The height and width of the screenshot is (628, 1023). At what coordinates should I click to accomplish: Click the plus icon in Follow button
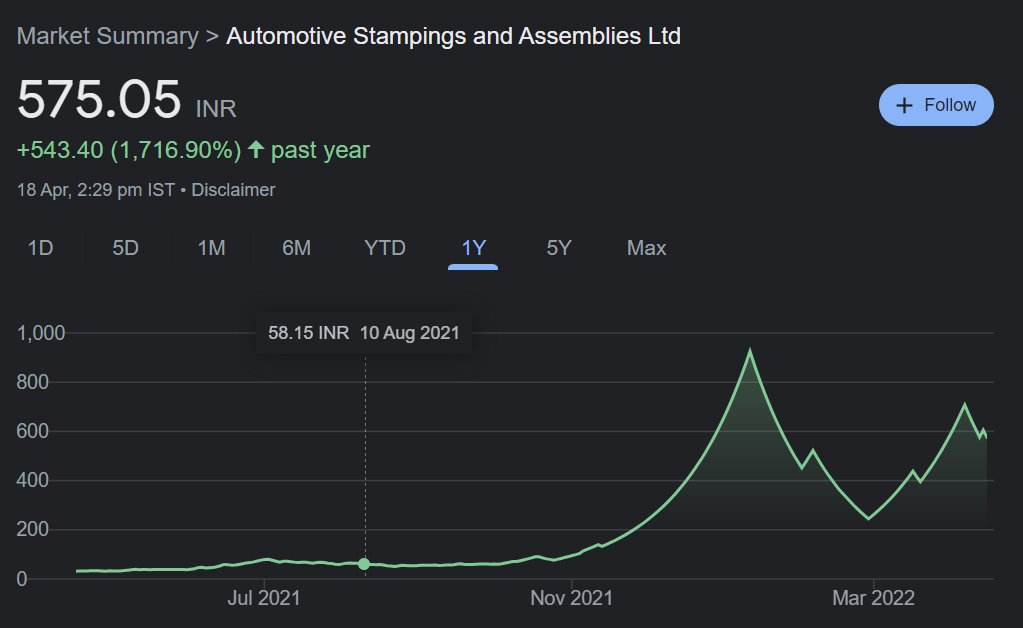pyautogui.click(x=904, y=106)
